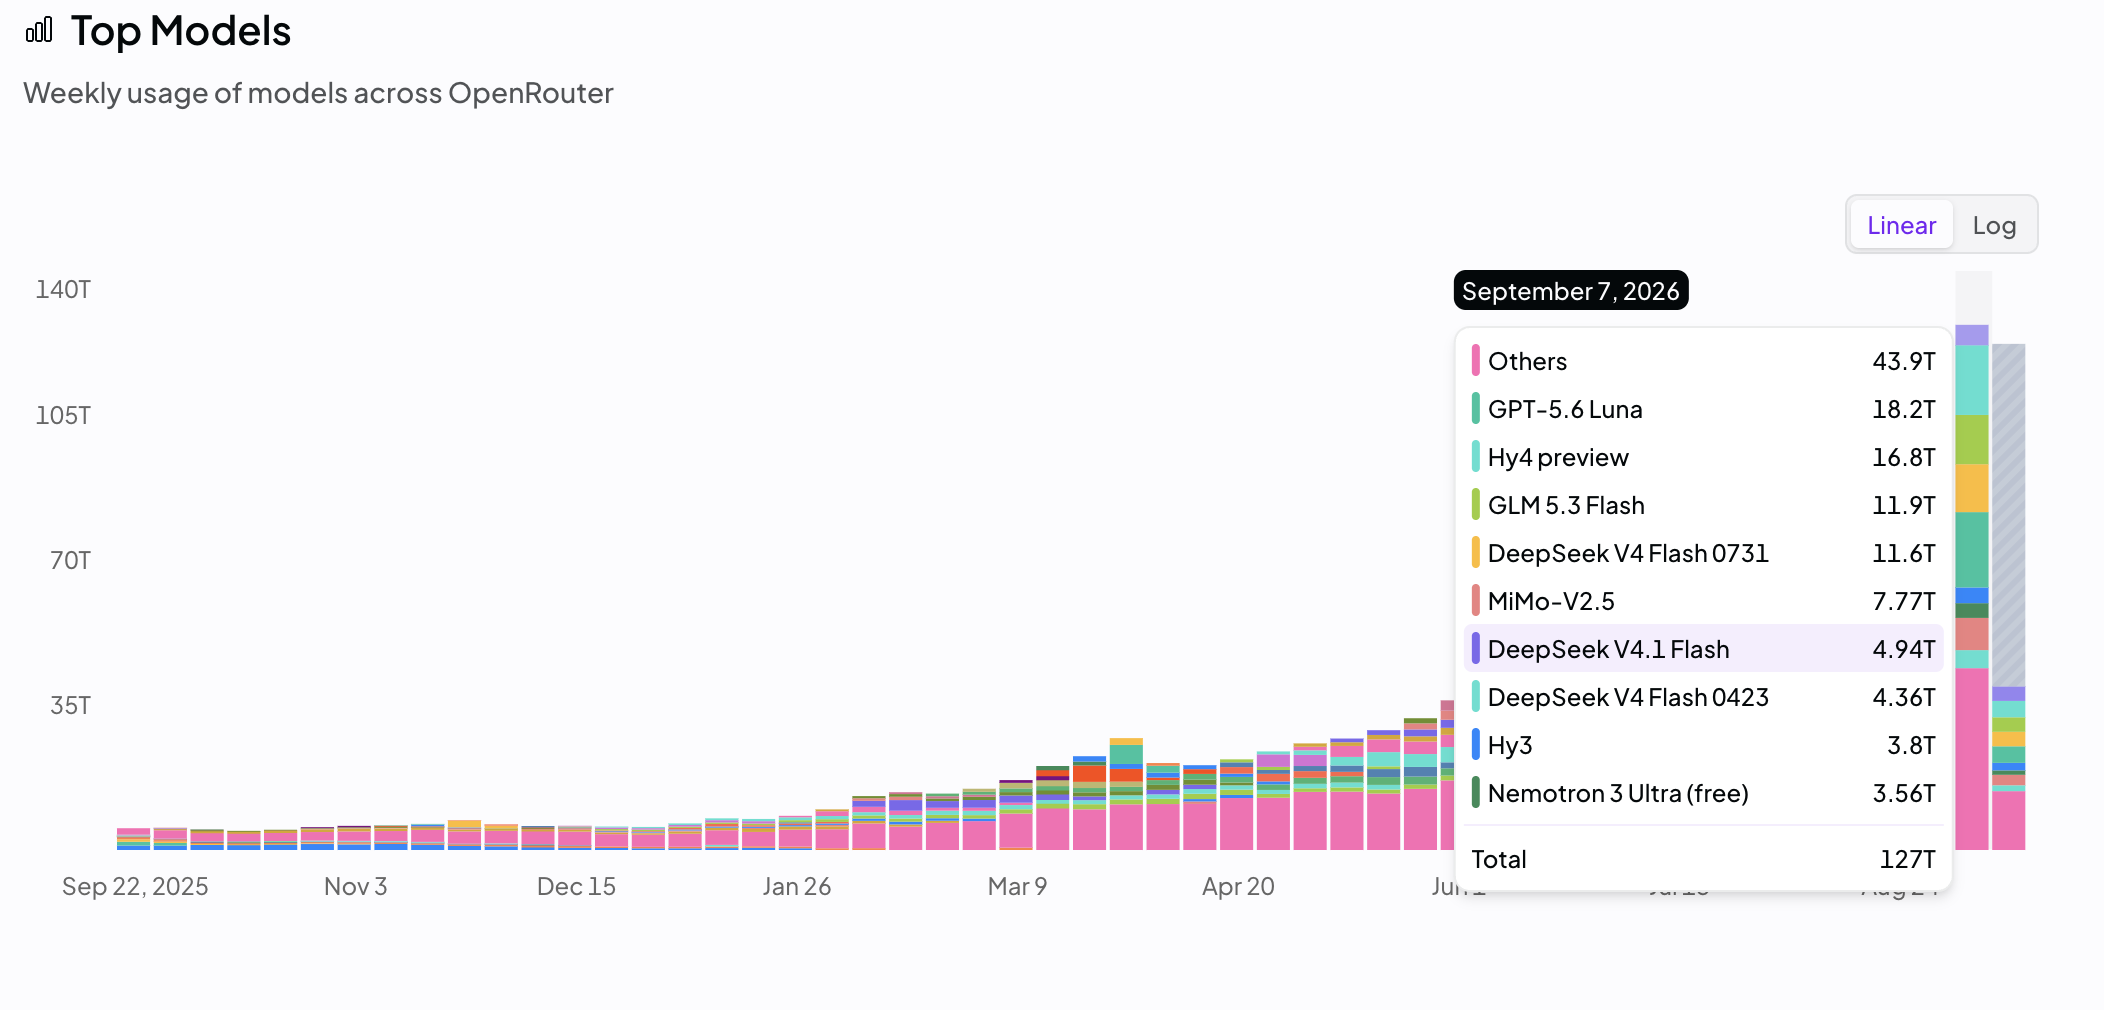Click the Top Models heading
This screenshot has width=2104, height=1010.
(x=181, y=31)
